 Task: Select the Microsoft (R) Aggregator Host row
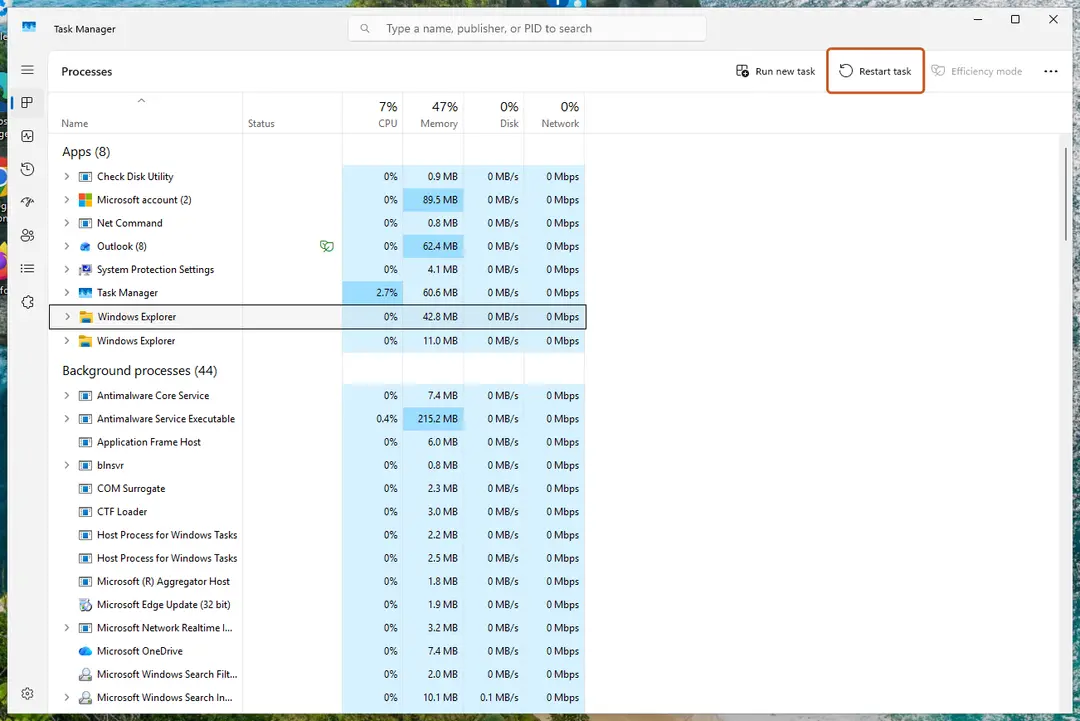click(317, 582)
